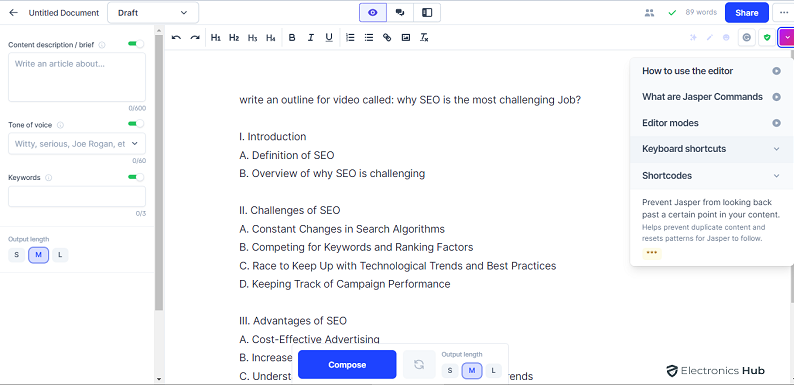Collapse the purple help dropdown button

786,37
